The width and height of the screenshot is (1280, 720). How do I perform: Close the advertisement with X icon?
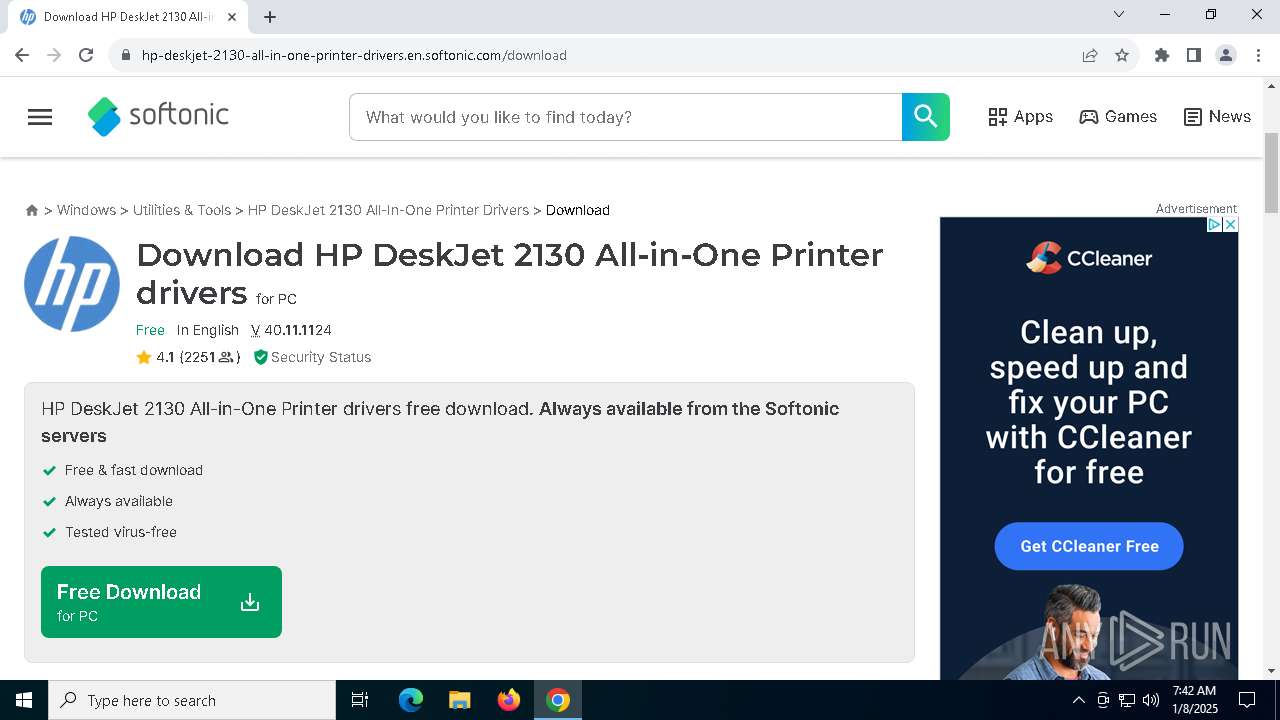(x=1231, y=225)
